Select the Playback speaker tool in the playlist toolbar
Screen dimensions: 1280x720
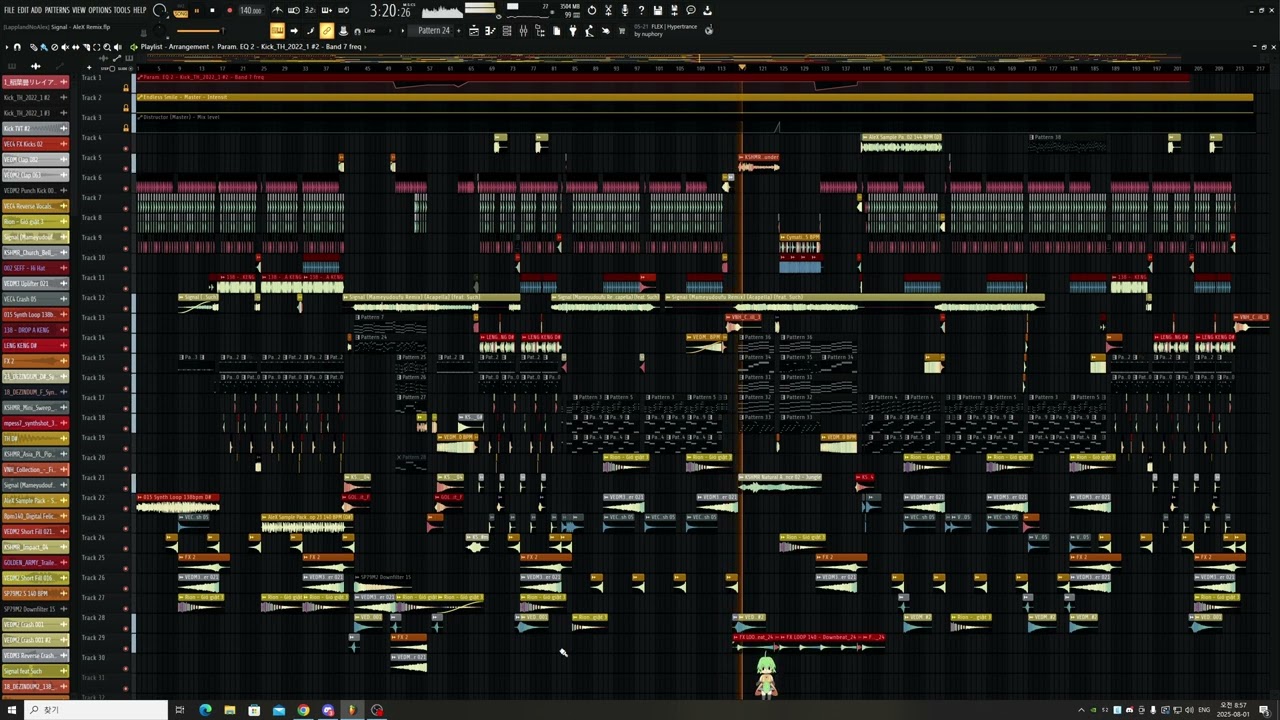pos(118,47)
